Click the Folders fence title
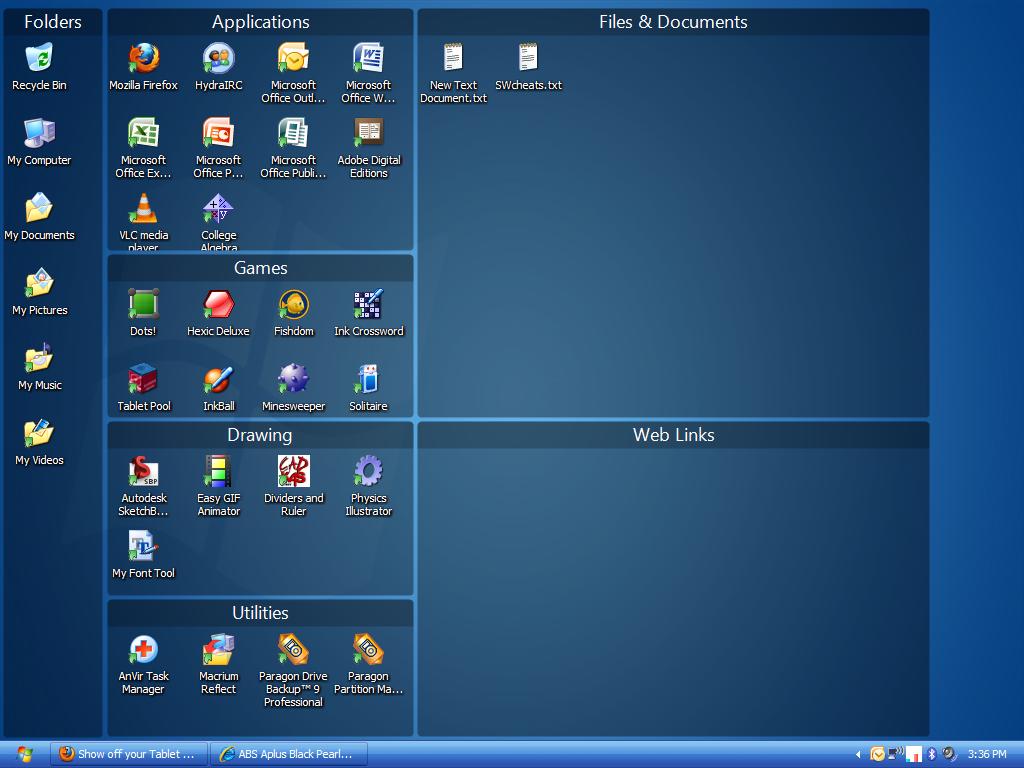The width and height of the screenshot is (1024, 768). coord(53,22)
